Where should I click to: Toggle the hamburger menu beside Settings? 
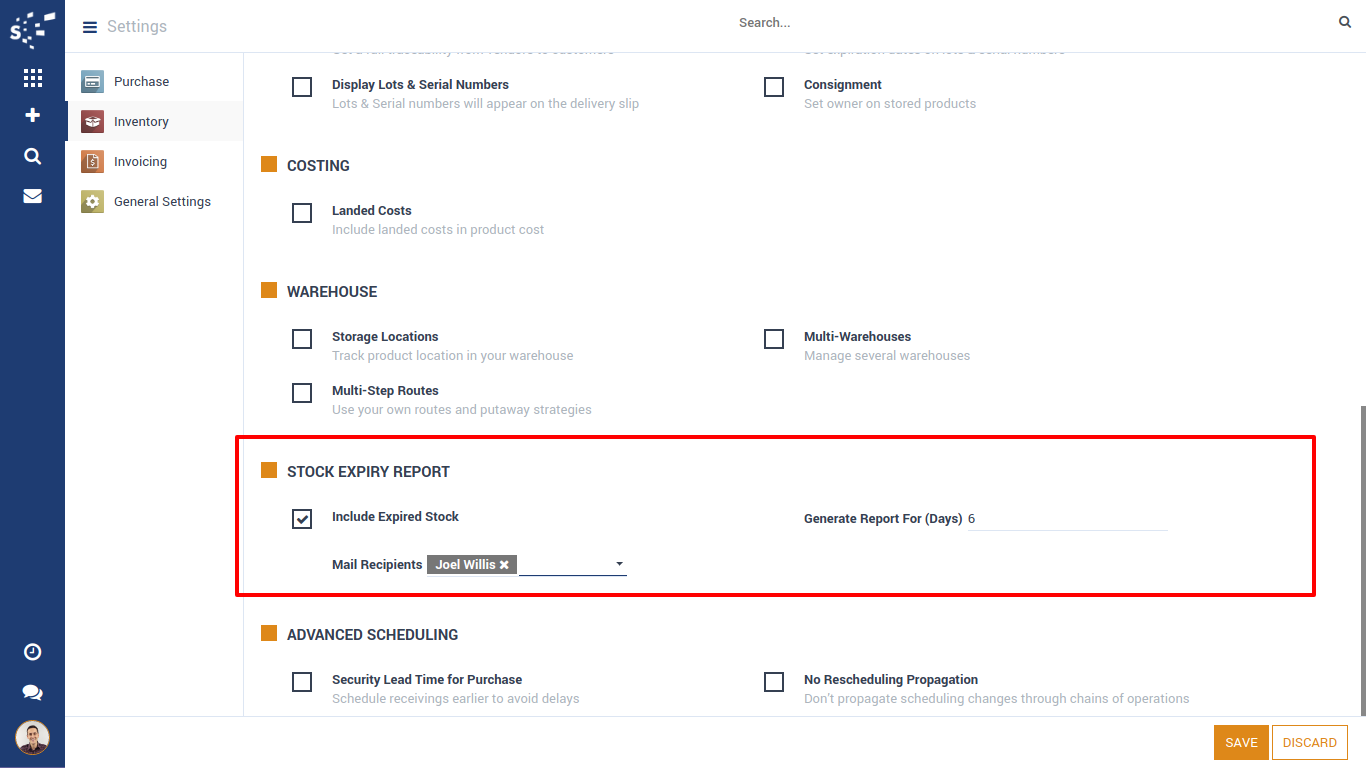pyautogui.click(x=90, y=27)
